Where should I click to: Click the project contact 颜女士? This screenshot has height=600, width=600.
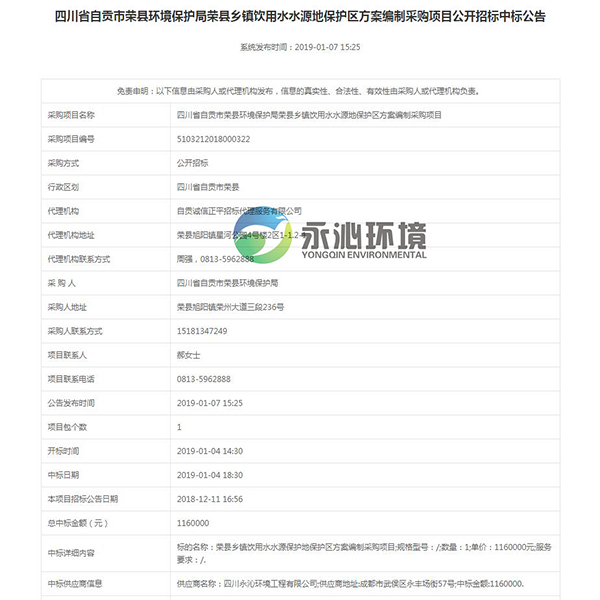coord(189,355)
